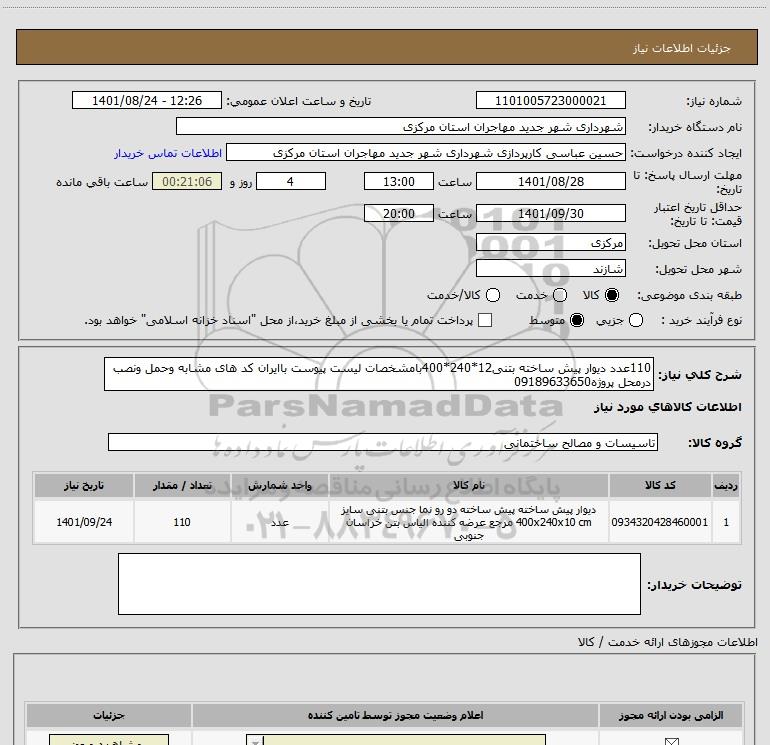The height and width of the screenshot is (745, 770).
Task: Click the واحد شمارش column header
Action: (x=279, y=485)
